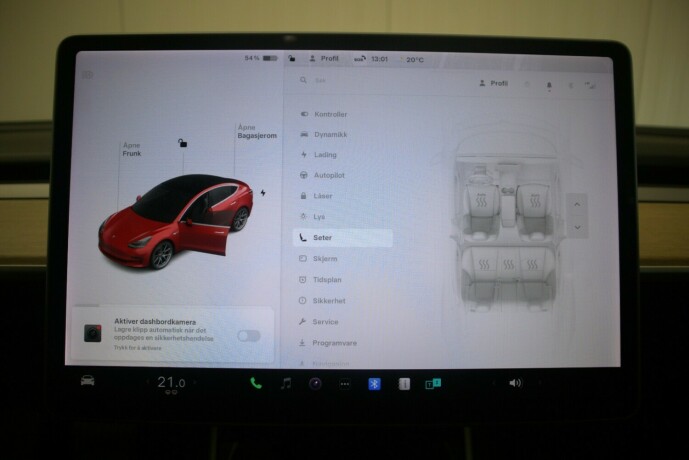Tap the notification bell icon

point(549,85)
